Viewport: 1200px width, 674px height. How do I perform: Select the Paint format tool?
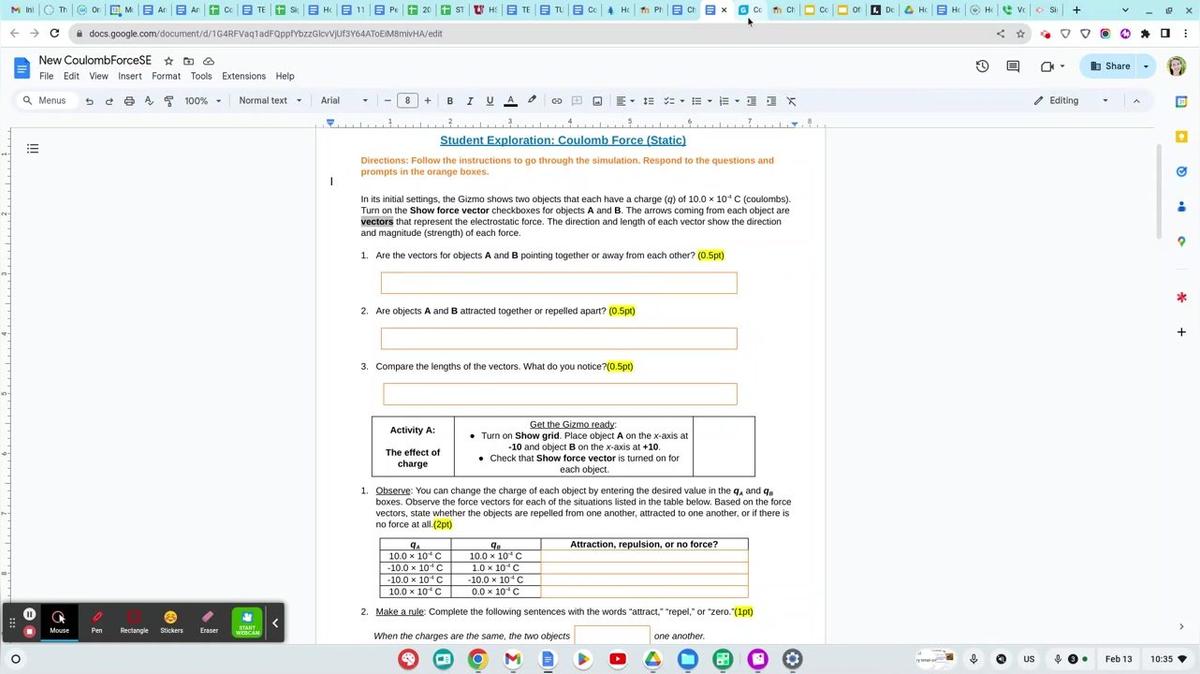coord(168,101)
